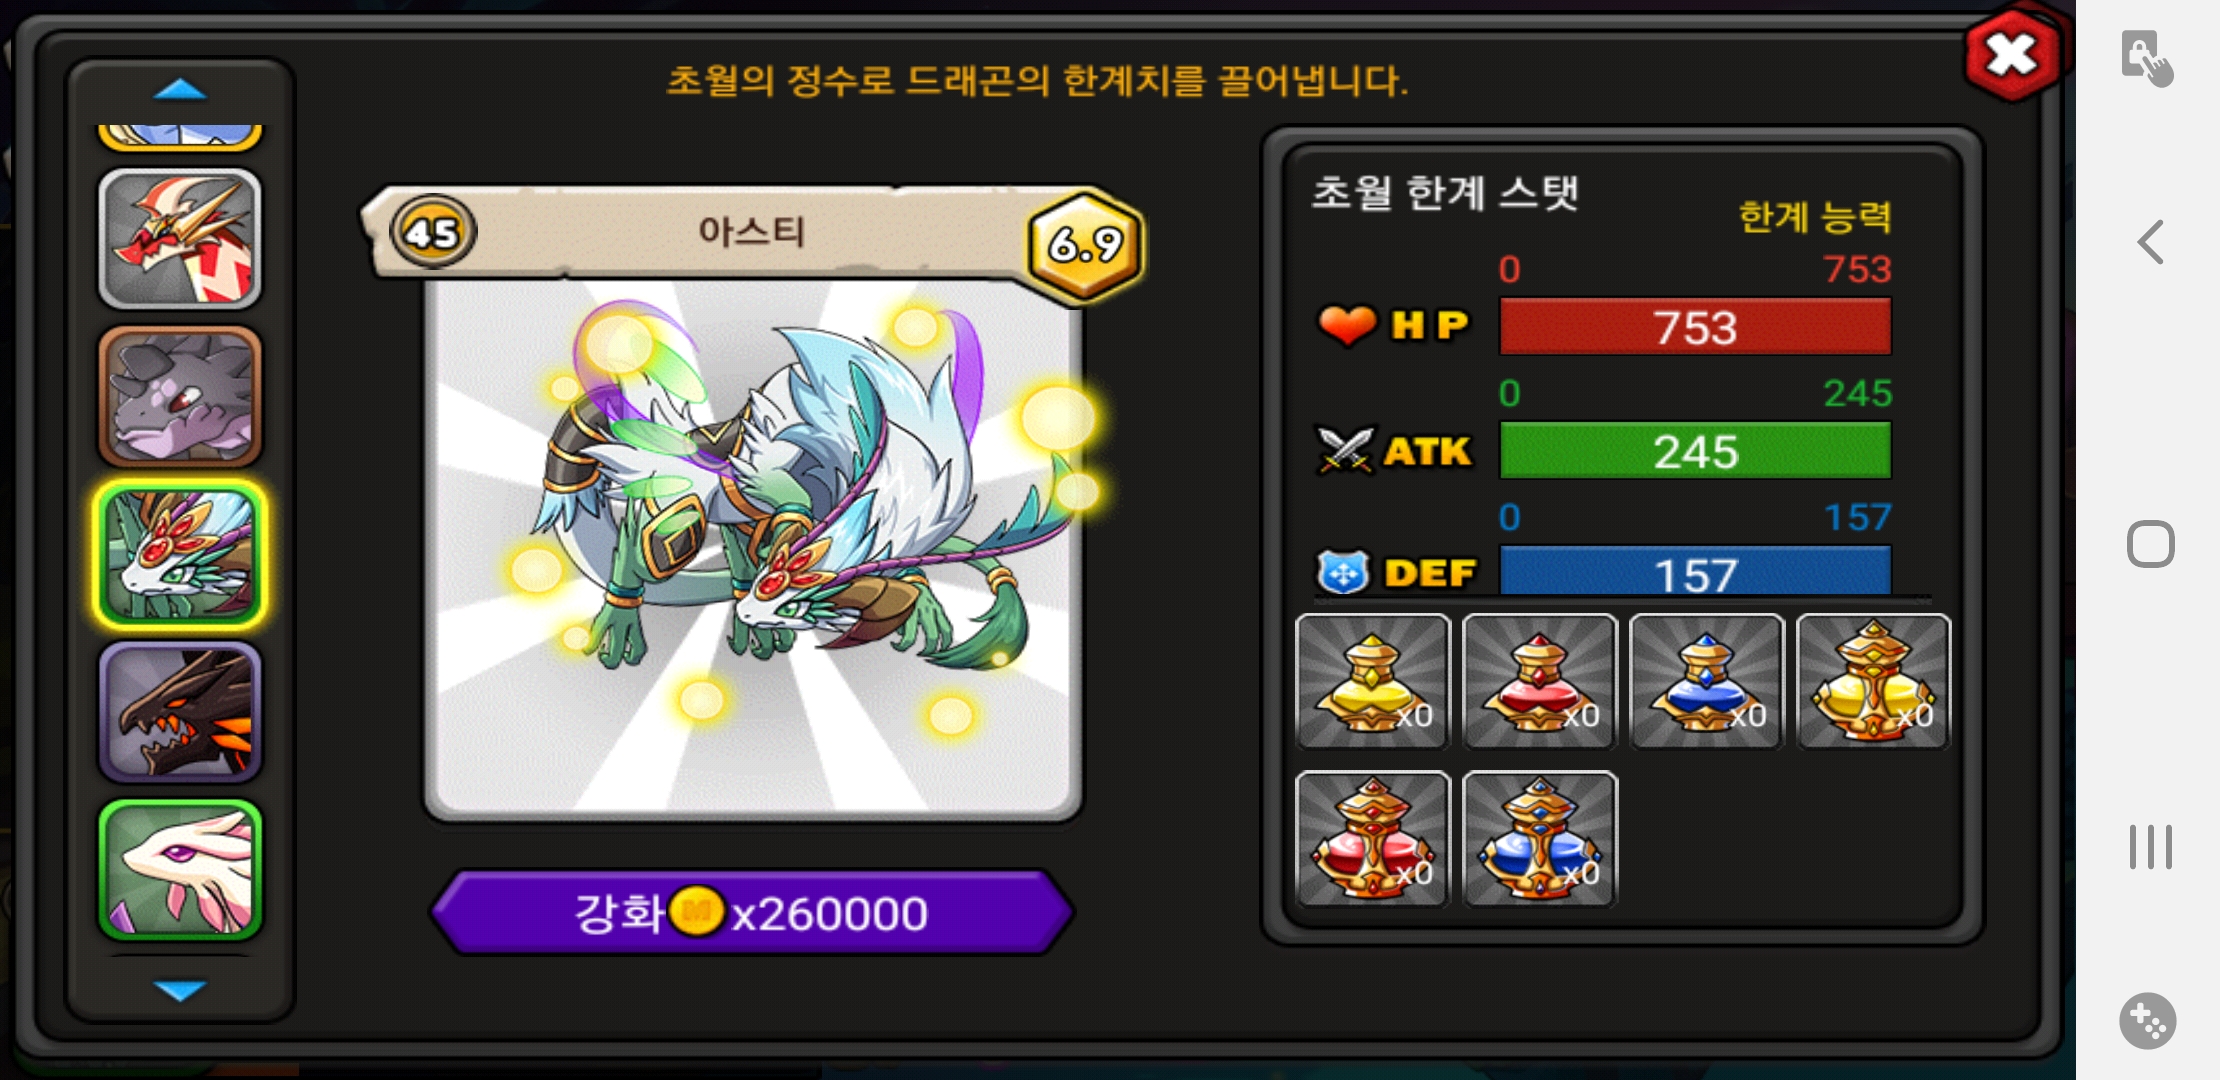Image resolution: width=2220 pixels, height=1080 pixels.
Task: Select the small yellow essence potion
Action: [x=1372, y=681]
